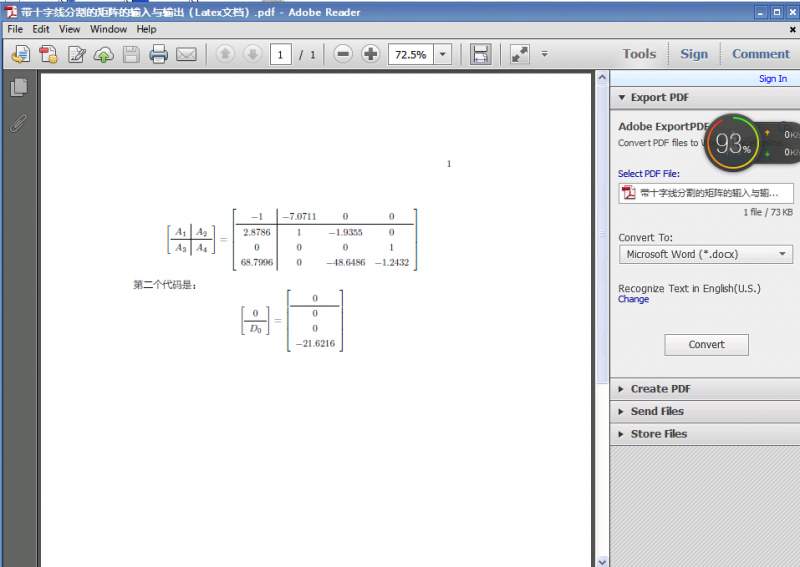800x567 pixels.
Task: Print the document using printer icon
Action: tap(159, 54)
